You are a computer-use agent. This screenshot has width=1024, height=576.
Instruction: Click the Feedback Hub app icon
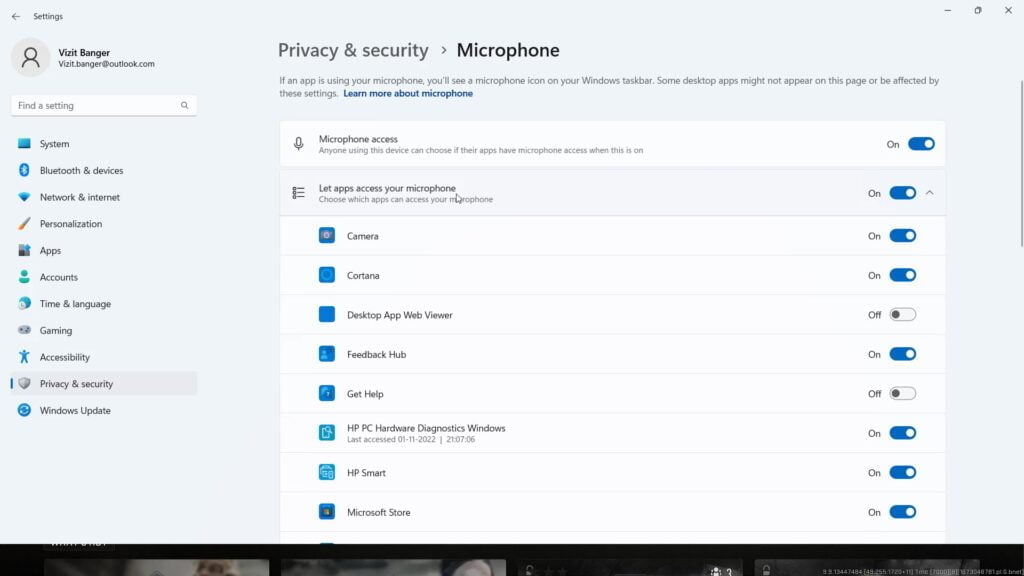(x=327, y=354)
